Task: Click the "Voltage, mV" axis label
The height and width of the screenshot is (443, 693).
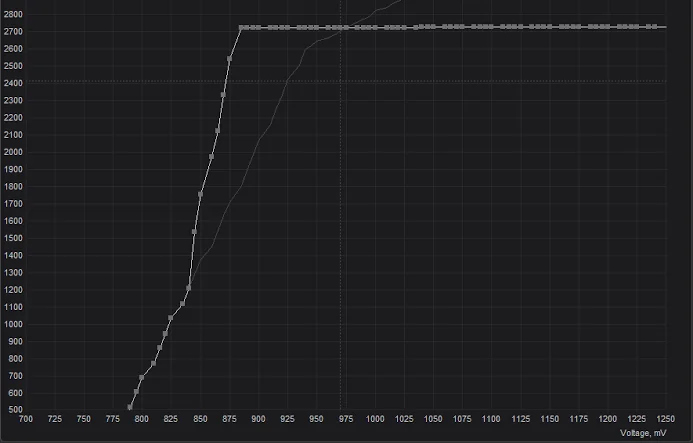Action: 643,433
